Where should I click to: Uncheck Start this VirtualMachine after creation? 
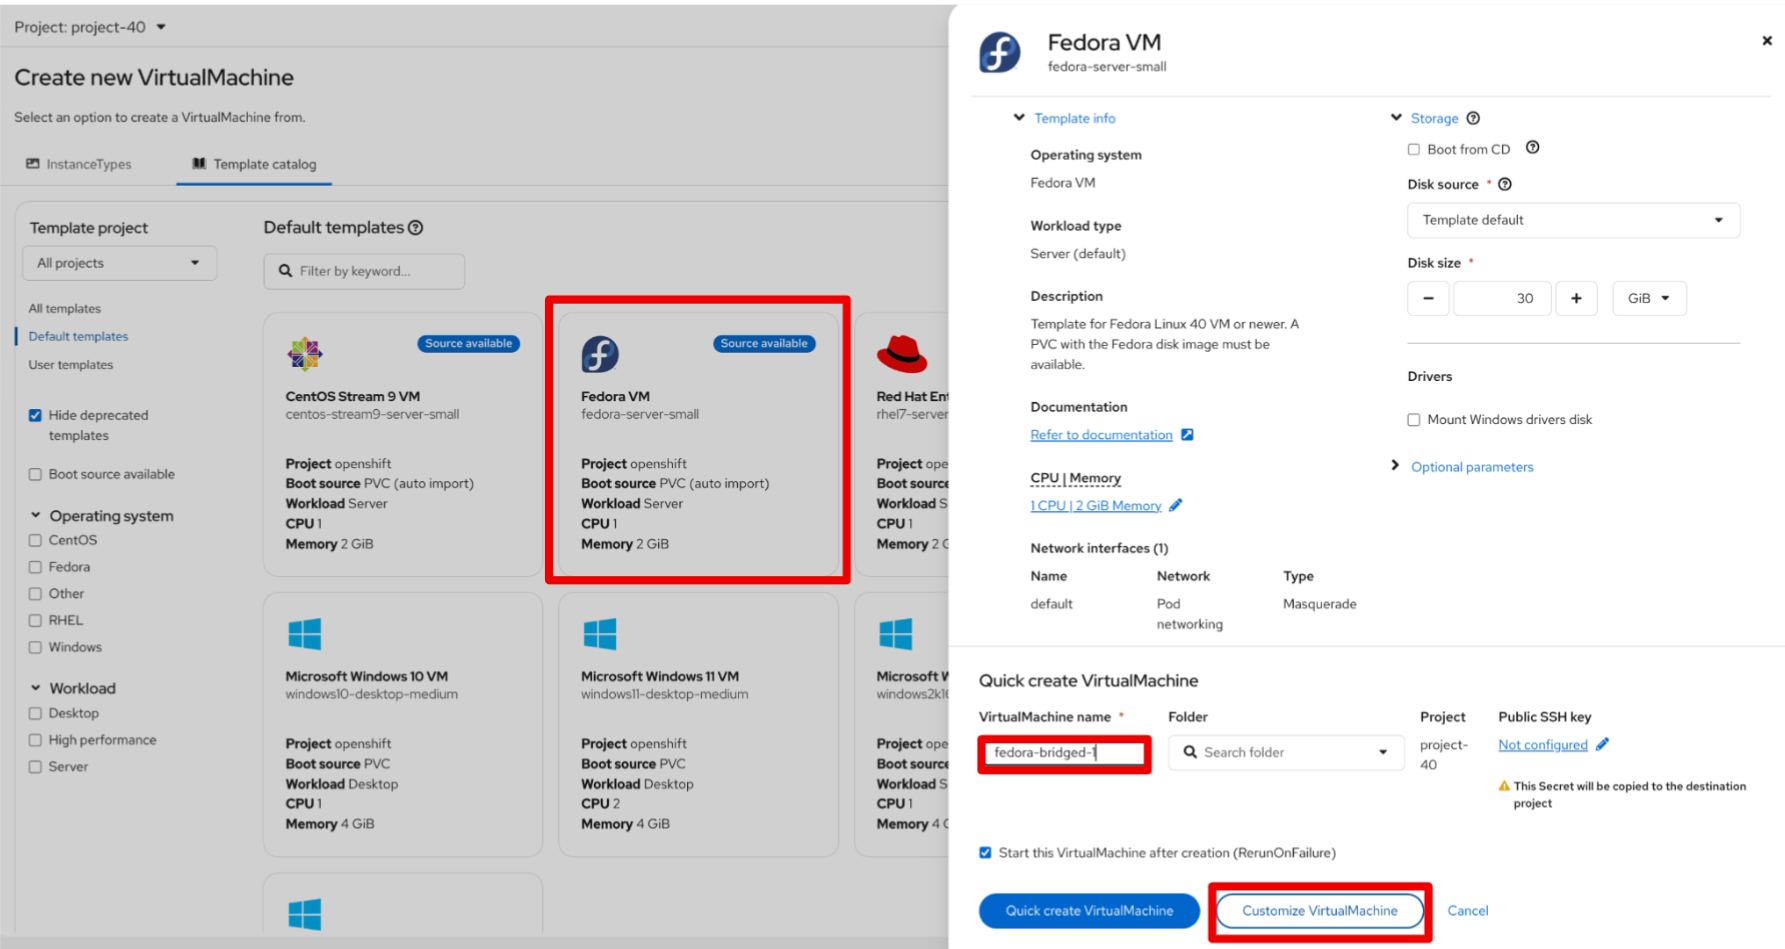coord(985,853)
